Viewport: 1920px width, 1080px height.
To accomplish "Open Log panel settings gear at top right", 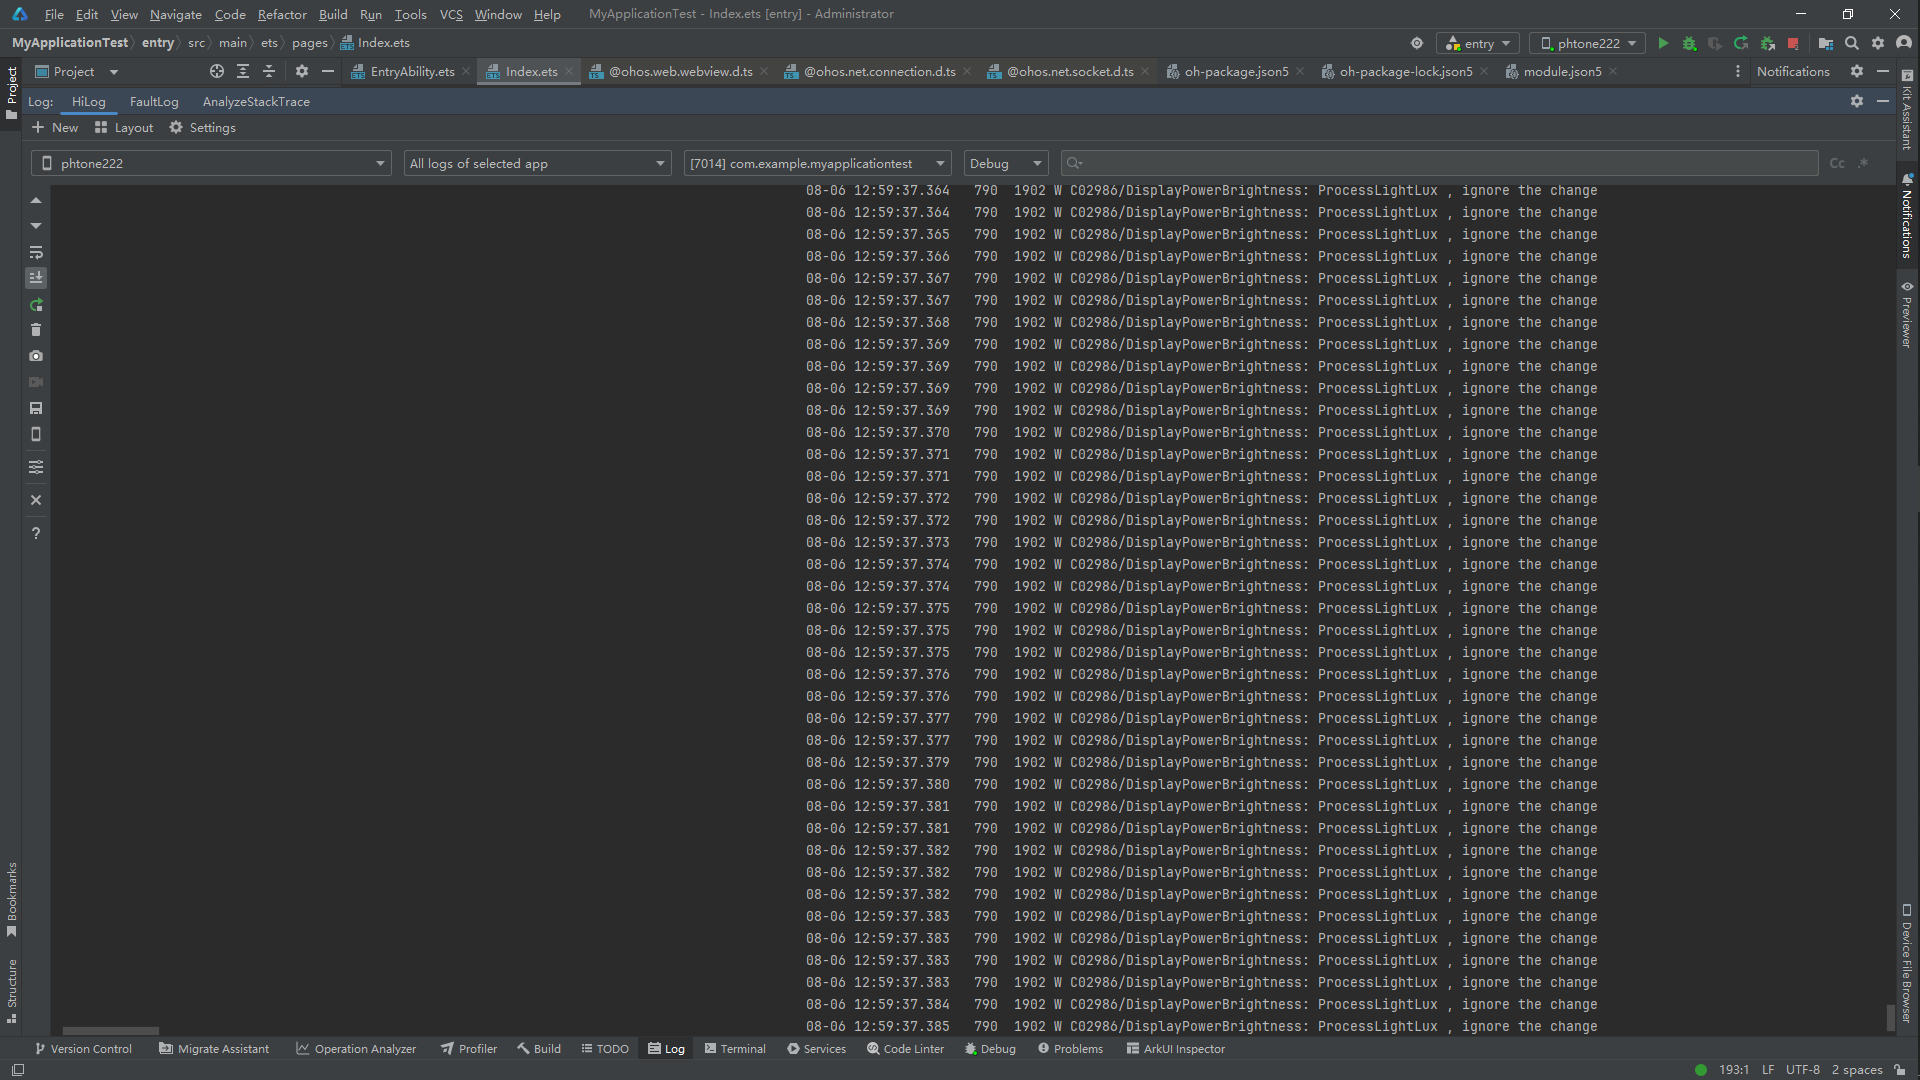I will click(1857, 101).
